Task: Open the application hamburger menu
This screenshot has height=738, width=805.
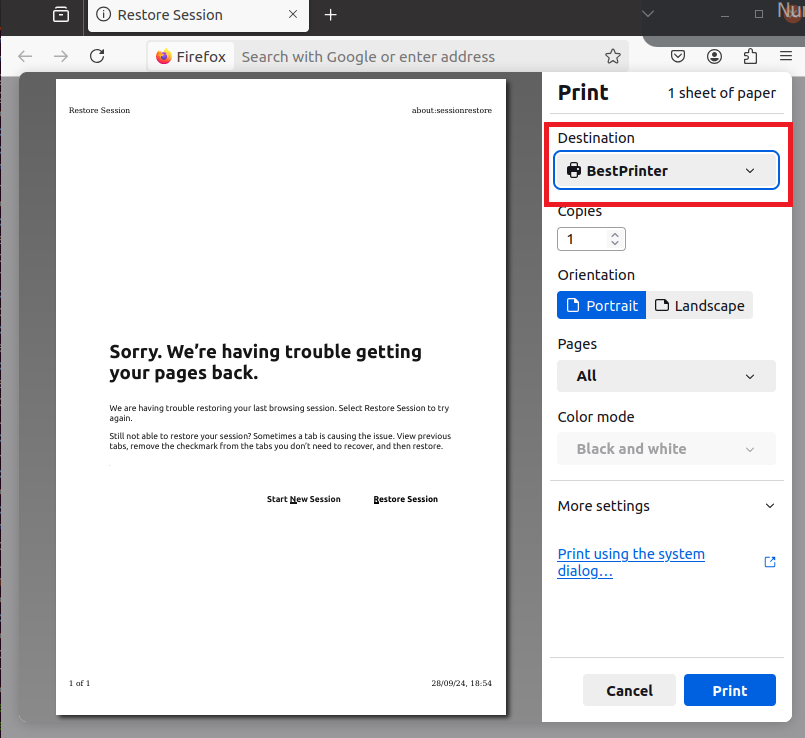Action: (785, 56)
